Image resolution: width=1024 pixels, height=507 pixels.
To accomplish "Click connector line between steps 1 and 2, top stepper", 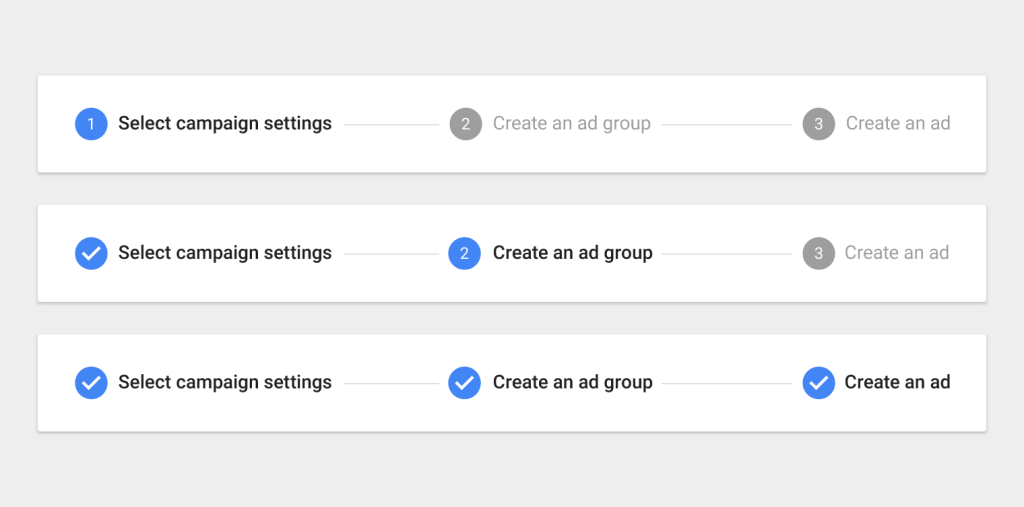I will click(x=391, y=125).
